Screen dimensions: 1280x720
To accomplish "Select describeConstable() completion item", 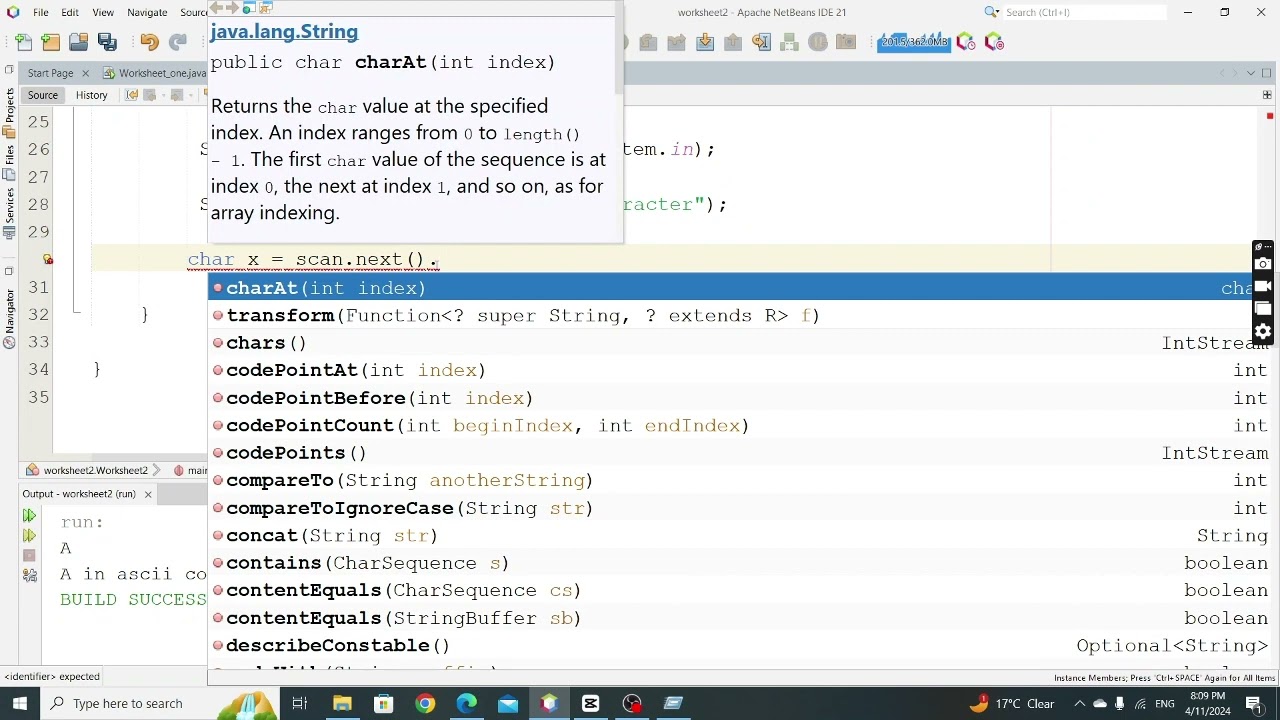I will tap(740, 645).
